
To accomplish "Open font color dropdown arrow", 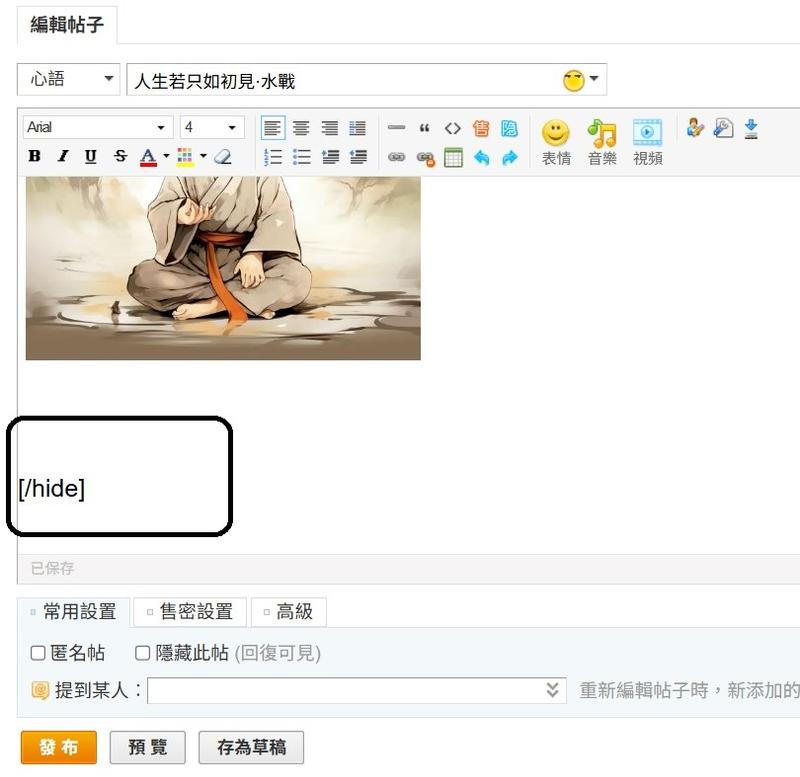I will coord(166,156).
